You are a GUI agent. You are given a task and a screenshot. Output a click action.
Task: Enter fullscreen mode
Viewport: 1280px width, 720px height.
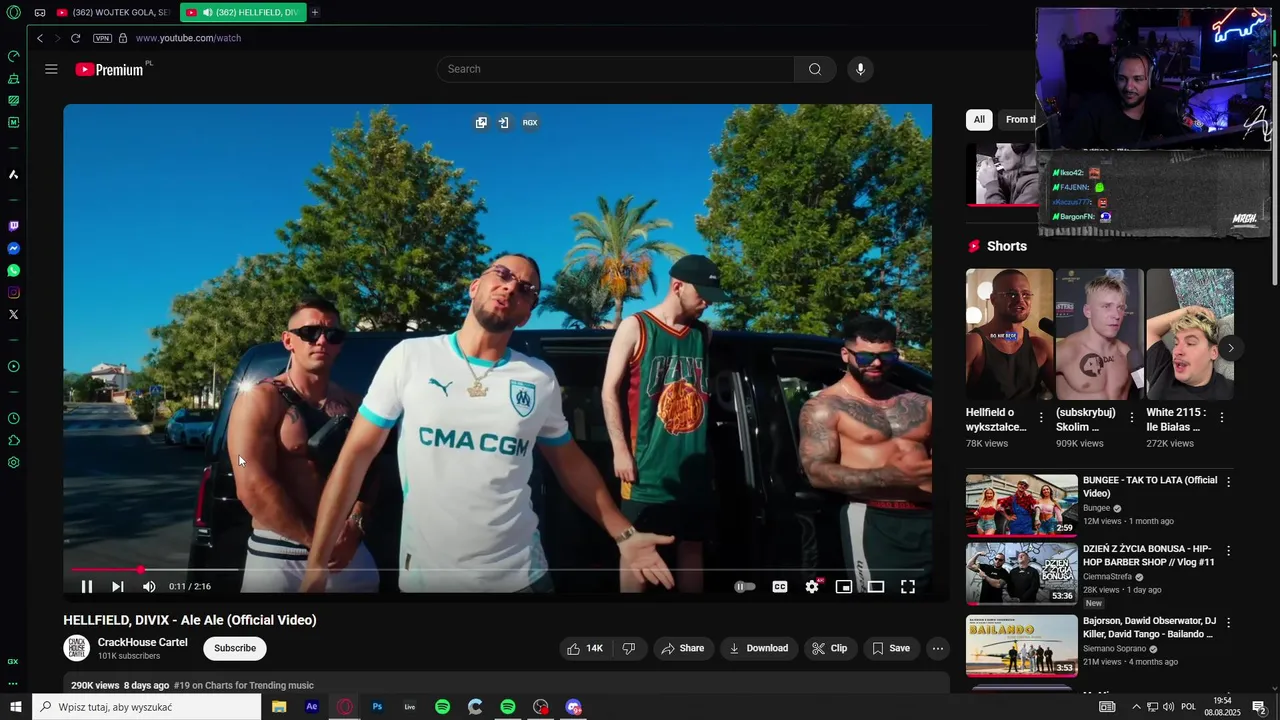(908, 587)
